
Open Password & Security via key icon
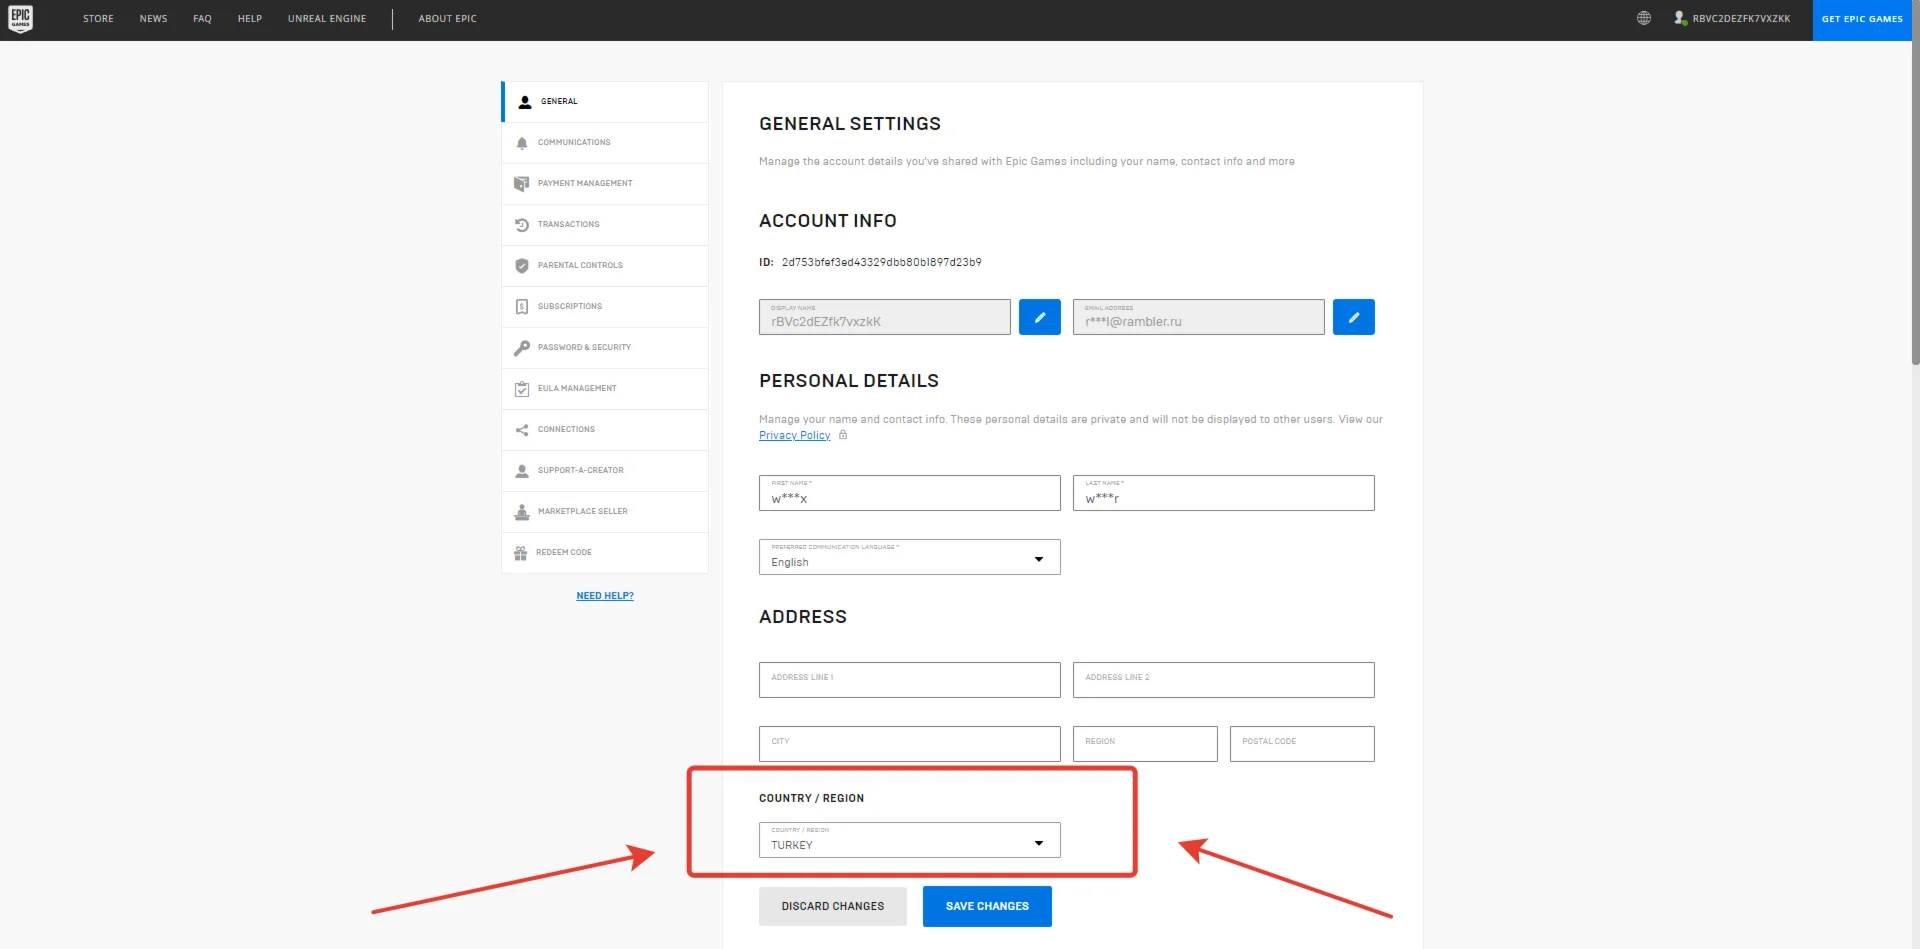pyautogui.click(x=522, y=348)
